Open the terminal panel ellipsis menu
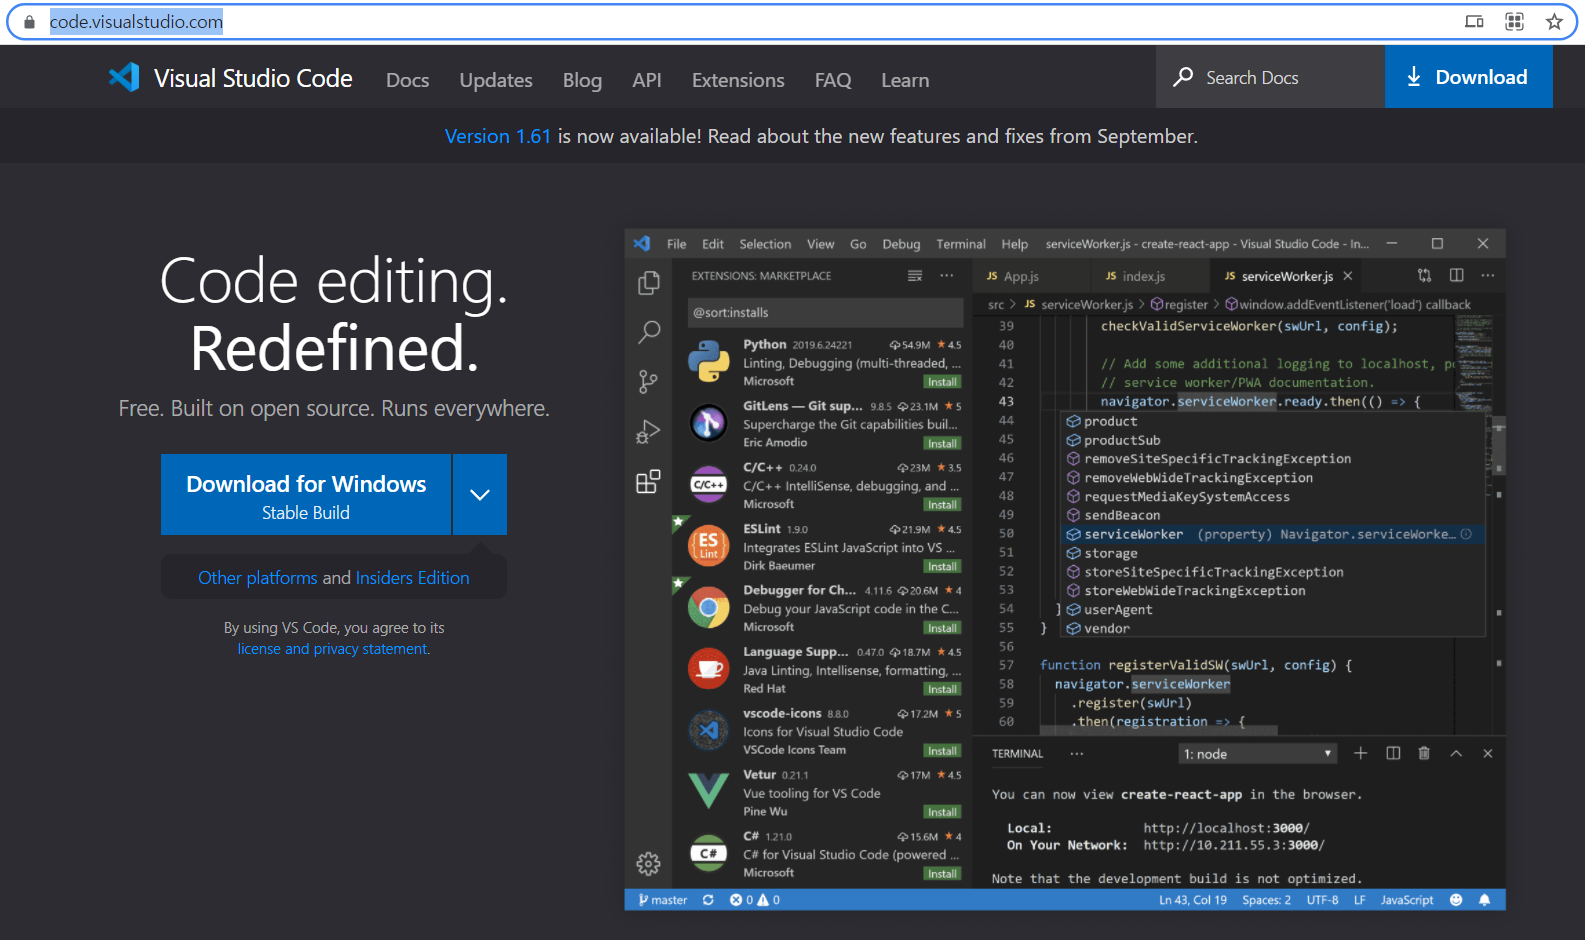Screen dimensions: 1585x940 coord(1077,753)
